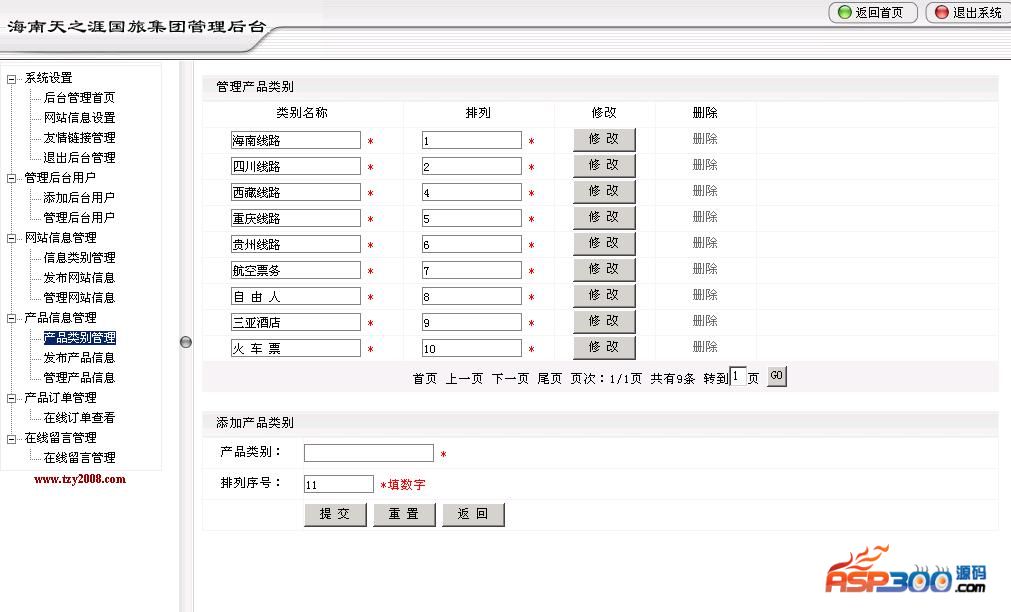Click 删除 link for 自由人 row

click(705, 295)
